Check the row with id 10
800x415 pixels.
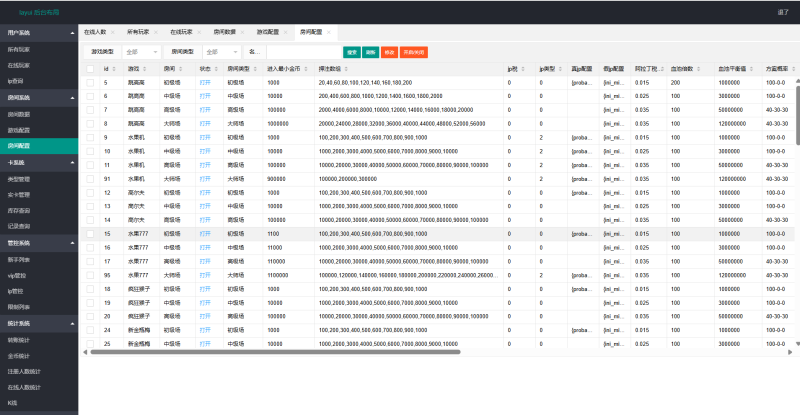90,152
